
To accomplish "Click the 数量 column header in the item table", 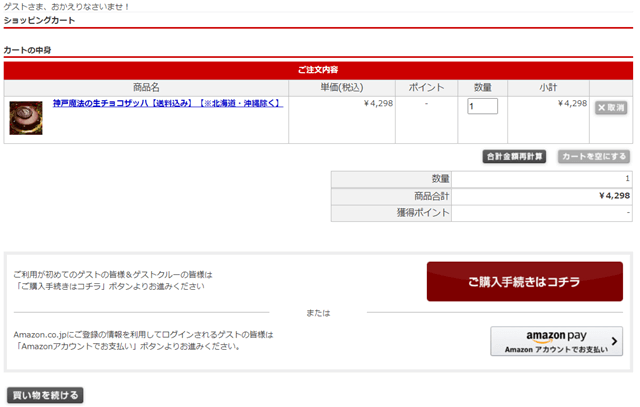I will (482, 87).
